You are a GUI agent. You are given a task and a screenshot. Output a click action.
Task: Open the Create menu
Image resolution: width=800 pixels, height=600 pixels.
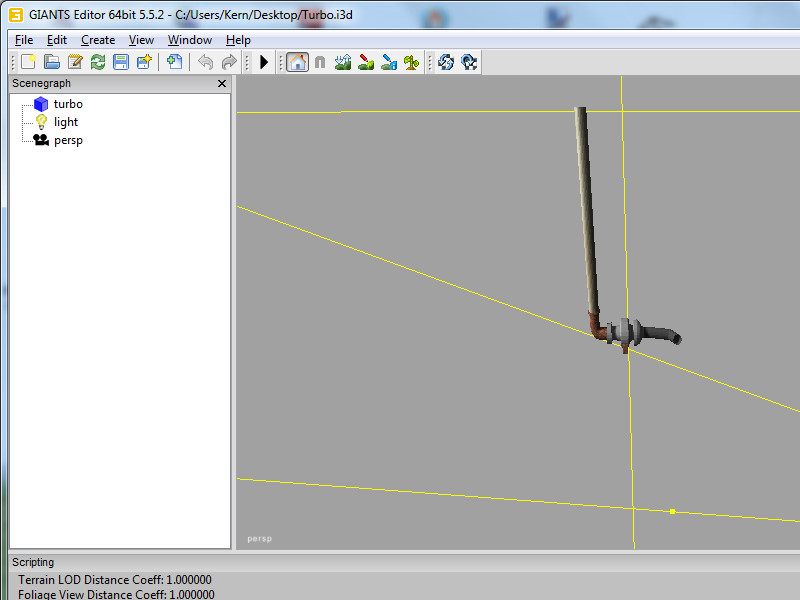pos(98,40)
